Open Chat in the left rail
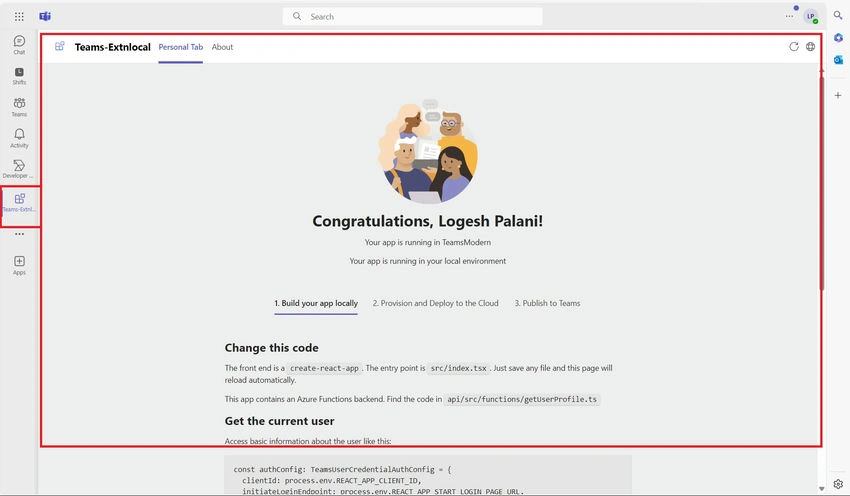The width and height of the screenshot is (850, 496). pos(19,45)
